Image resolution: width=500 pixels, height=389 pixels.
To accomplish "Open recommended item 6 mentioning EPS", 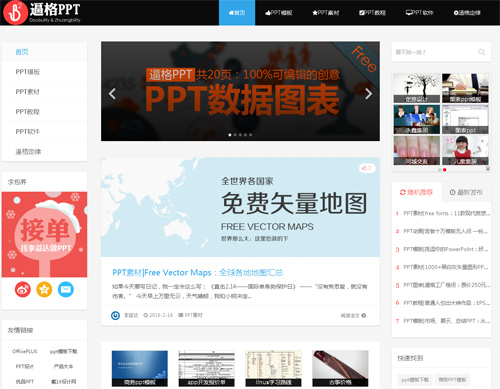I will click(x=446, y=303).
